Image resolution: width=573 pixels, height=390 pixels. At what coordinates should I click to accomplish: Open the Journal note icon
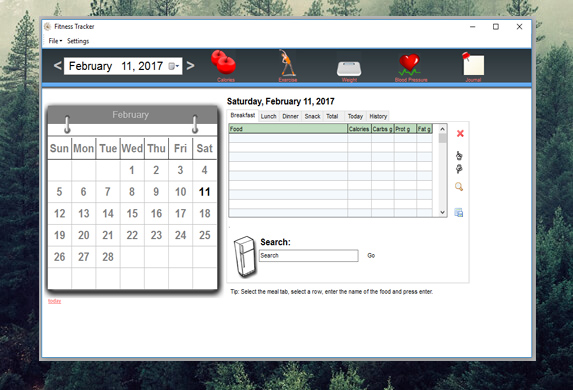pos(473,64)
